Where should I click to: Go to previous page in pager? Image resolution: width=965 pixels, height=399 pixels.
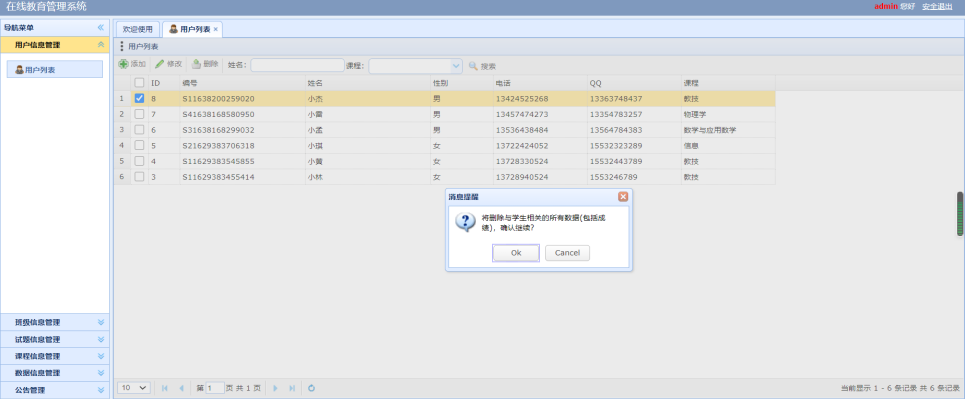(x=181, y=388)
